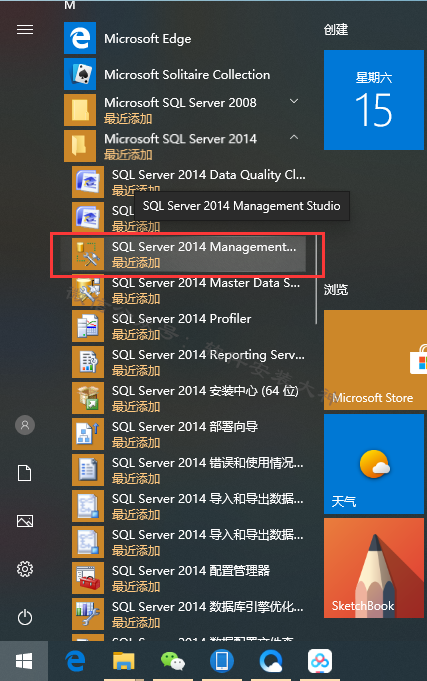Viewport: 427px width, 681px height.
Task: Open Documents from the Start sidebar
Action: (x=25, y=473)
